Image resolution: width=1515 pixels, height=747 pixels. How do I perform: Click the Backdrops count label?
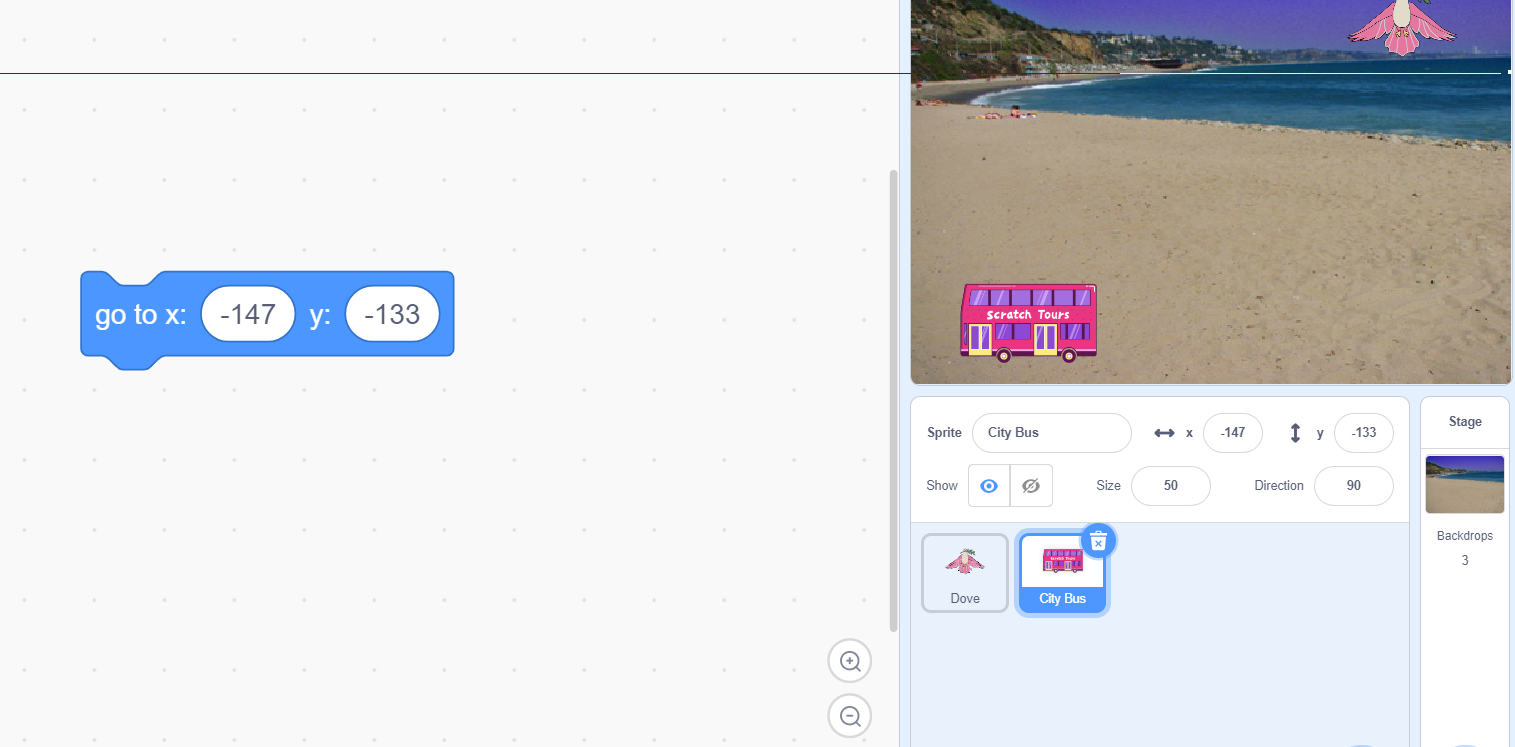[x=1465, y=536]
